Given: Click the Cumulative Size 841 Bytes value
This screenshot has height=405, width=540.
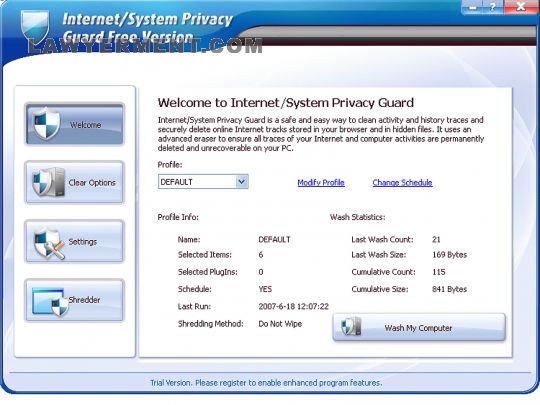Looking at the screenshot, I should point(449,289).
